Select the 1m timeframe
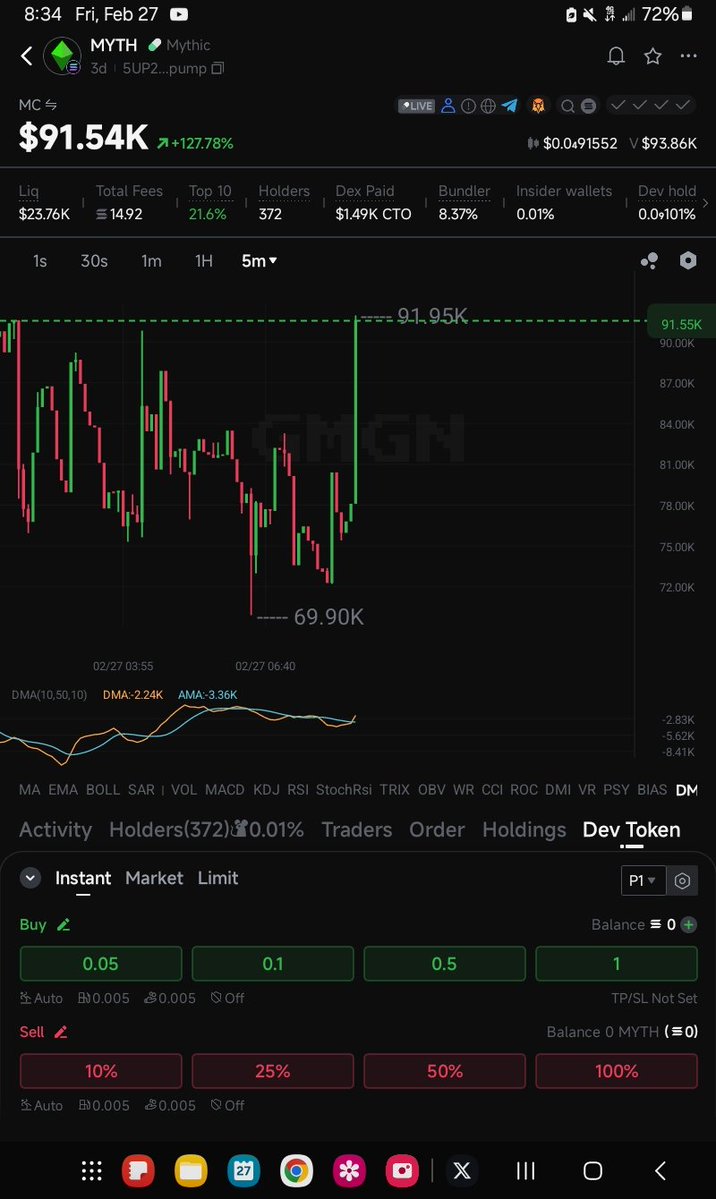The height and width of the screenshot is (1199, 716). [x=151, y=262]
